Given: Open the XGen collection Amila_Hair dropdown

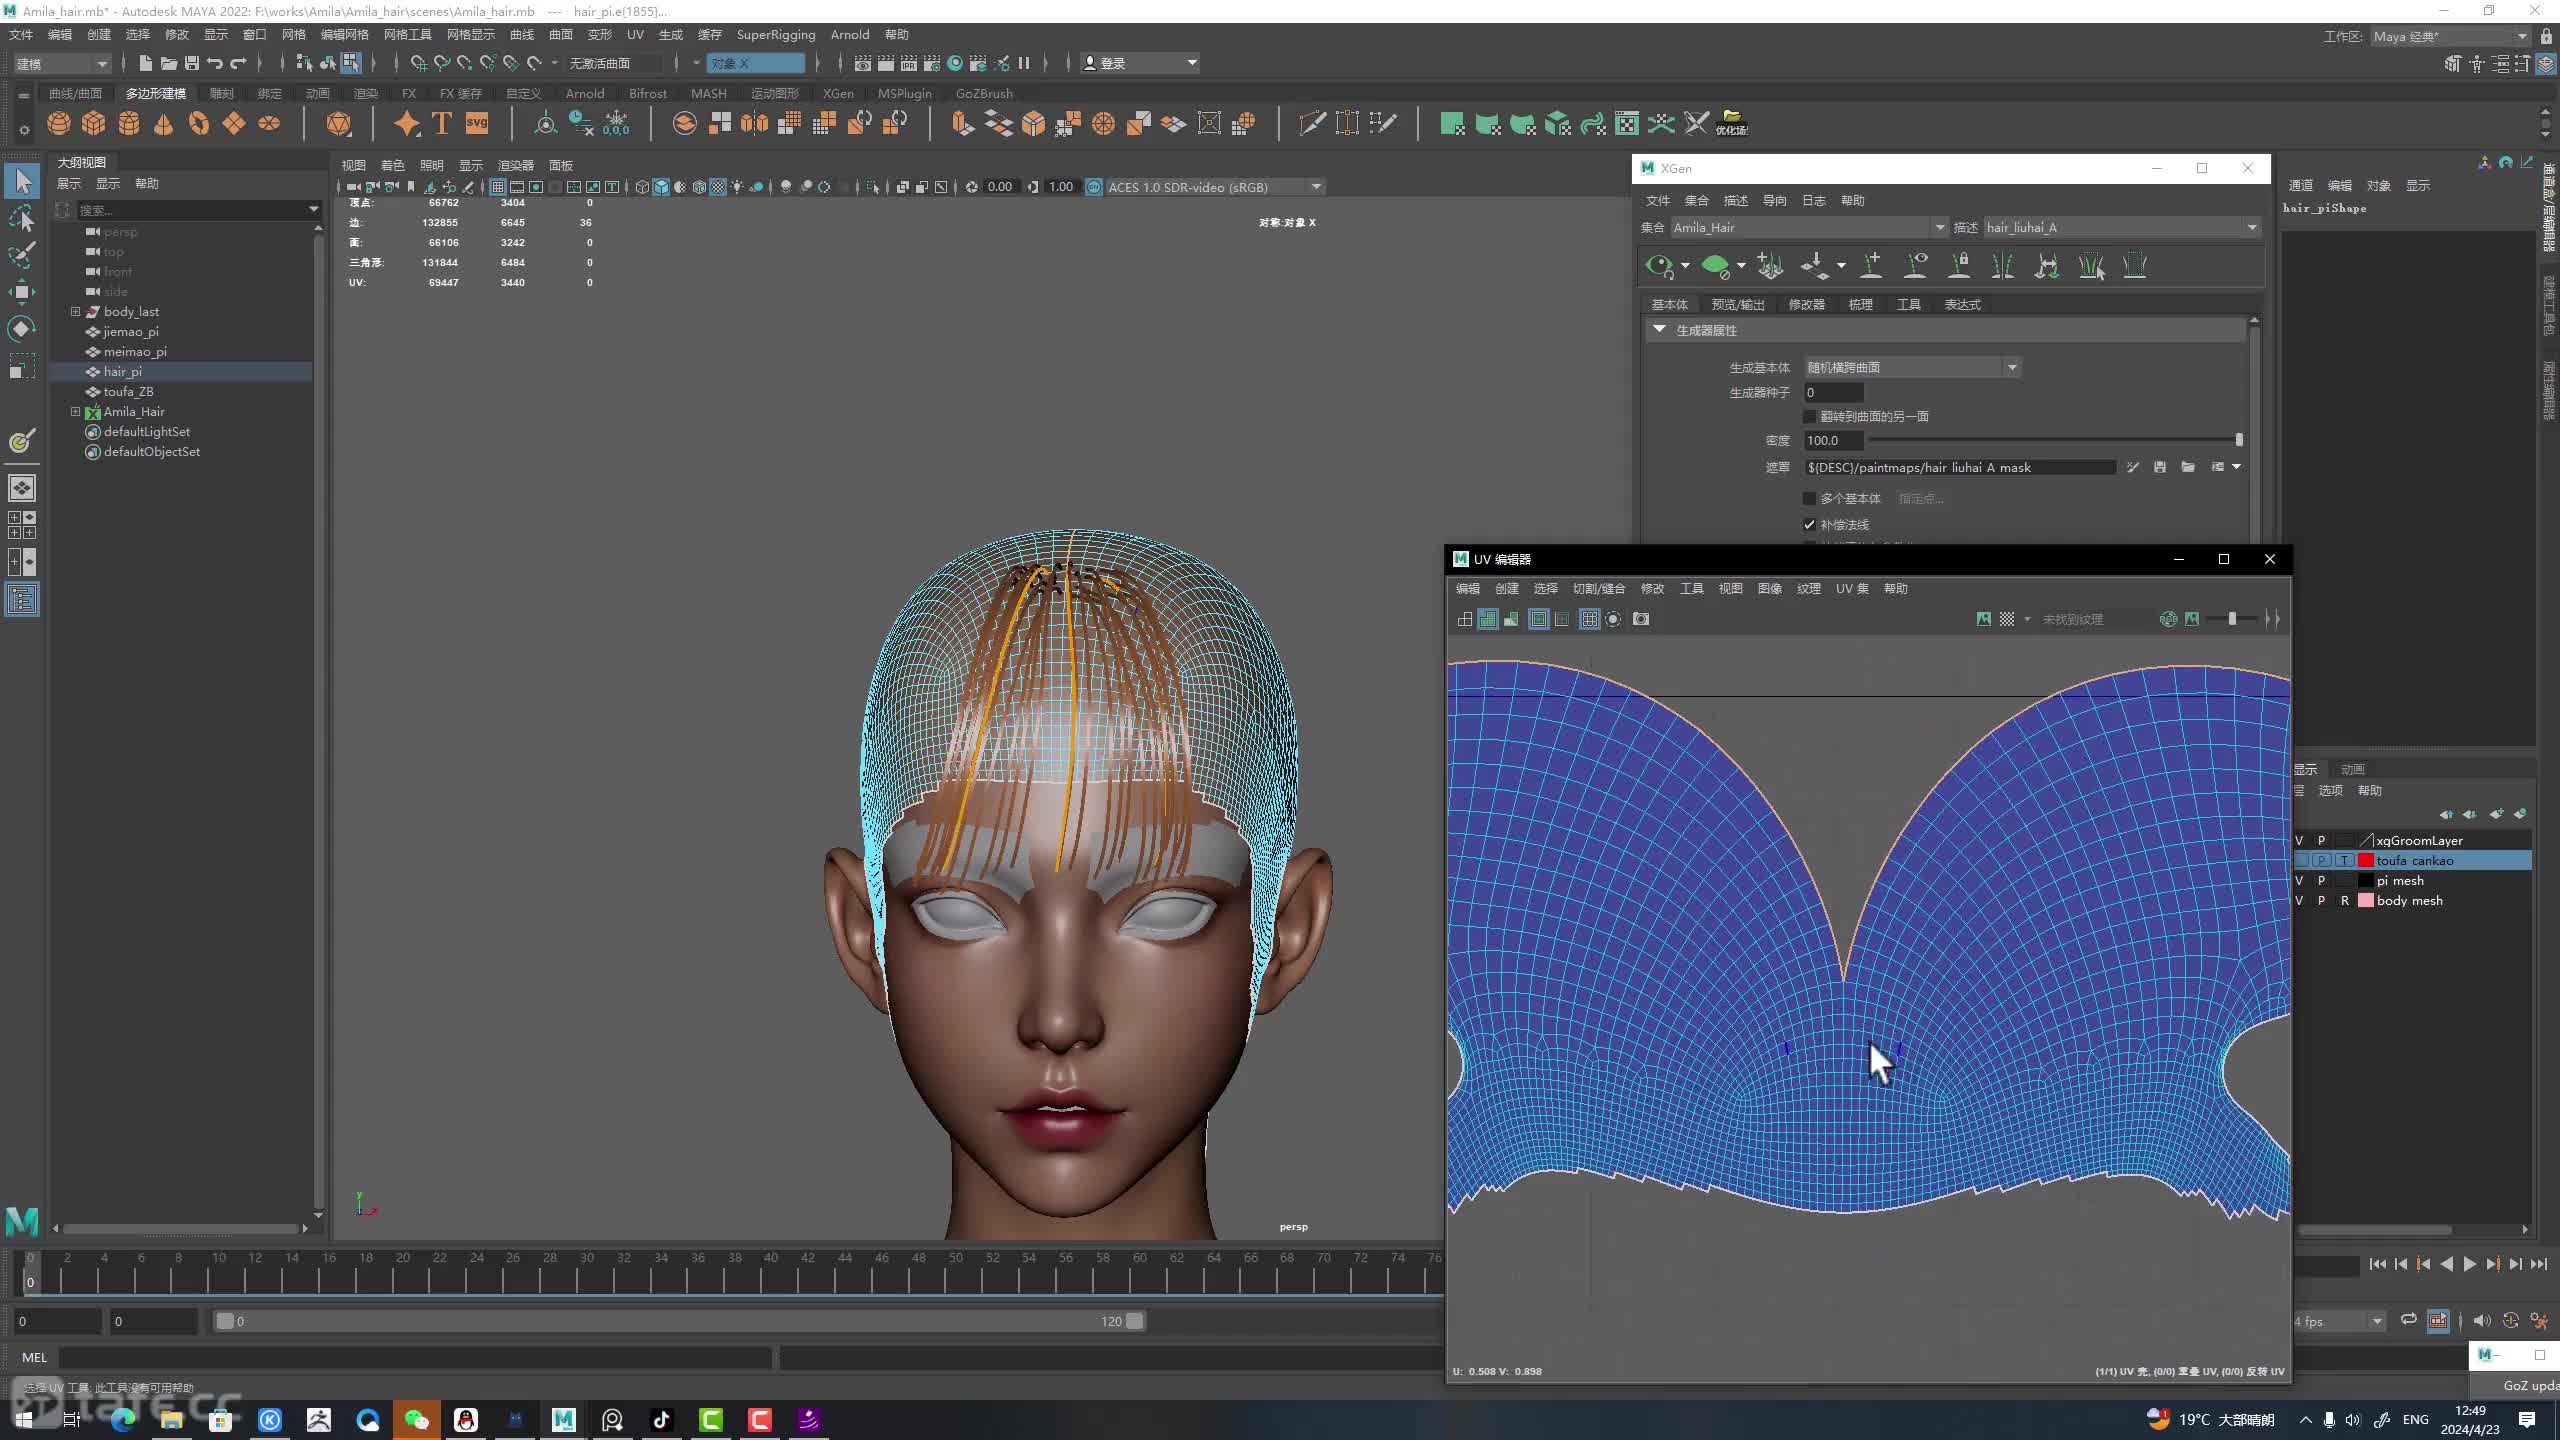Looking at the screenshot, I should [1810, 228].
